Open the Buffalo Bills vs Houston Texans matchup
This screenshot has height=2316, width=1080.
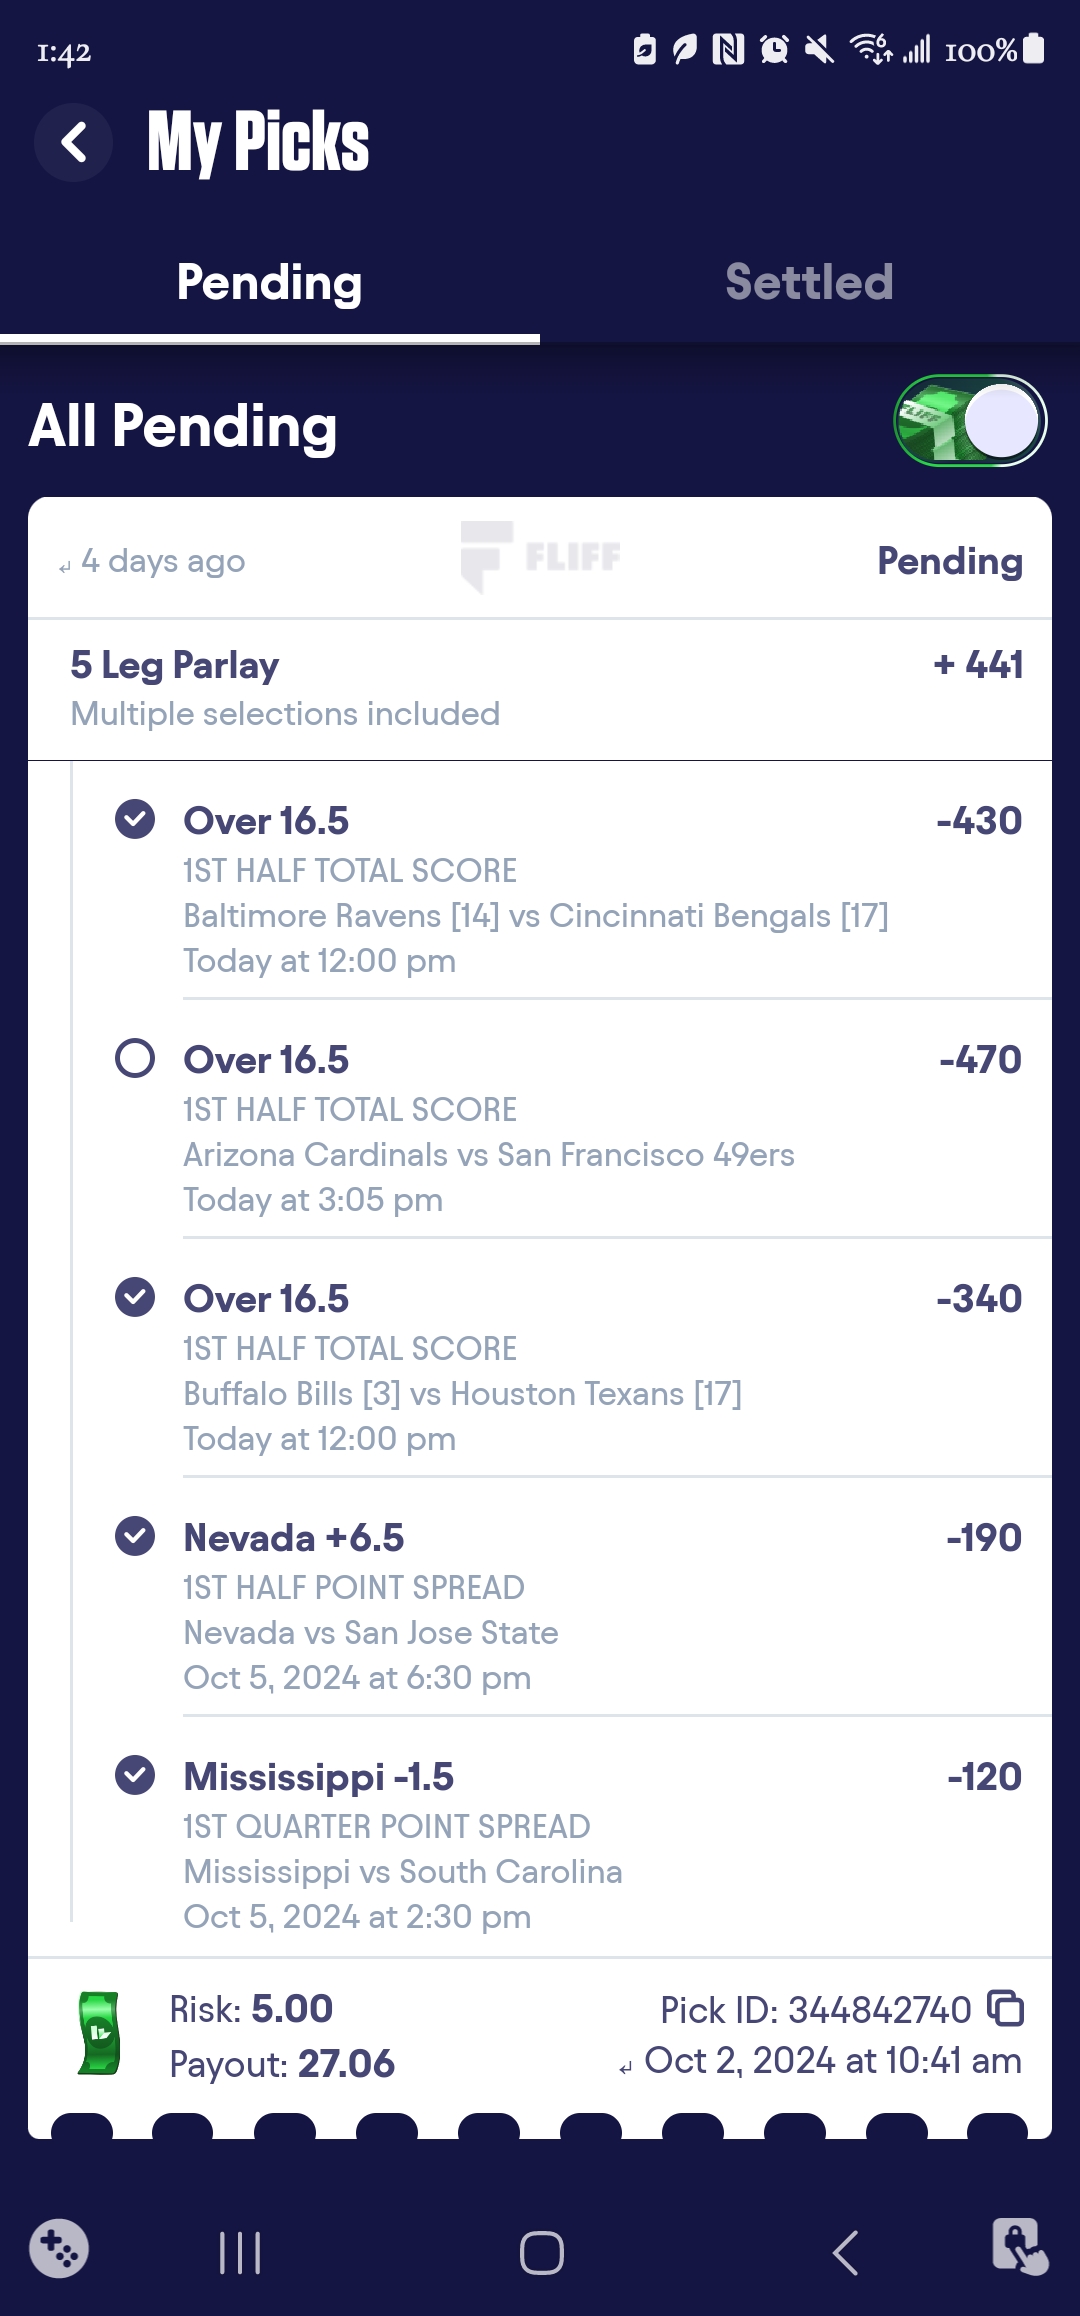[x=462, y=1394]
